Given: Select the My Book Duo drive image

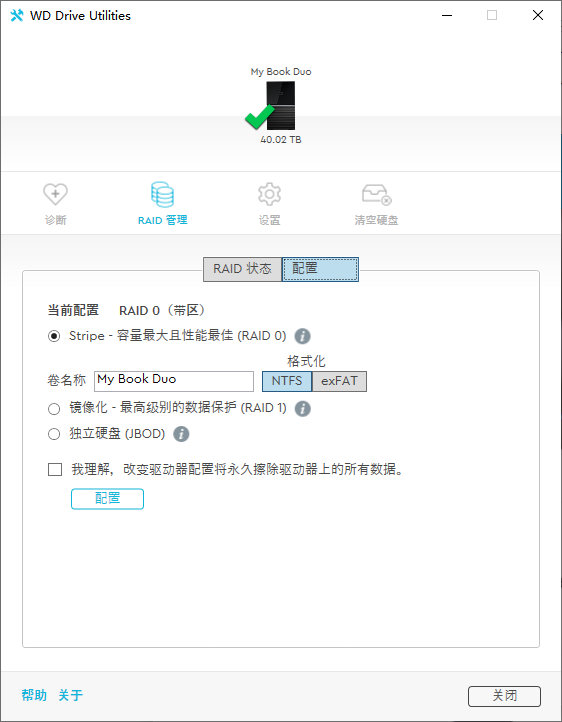Looking at the screenshot, I should [x=280, y=105].
